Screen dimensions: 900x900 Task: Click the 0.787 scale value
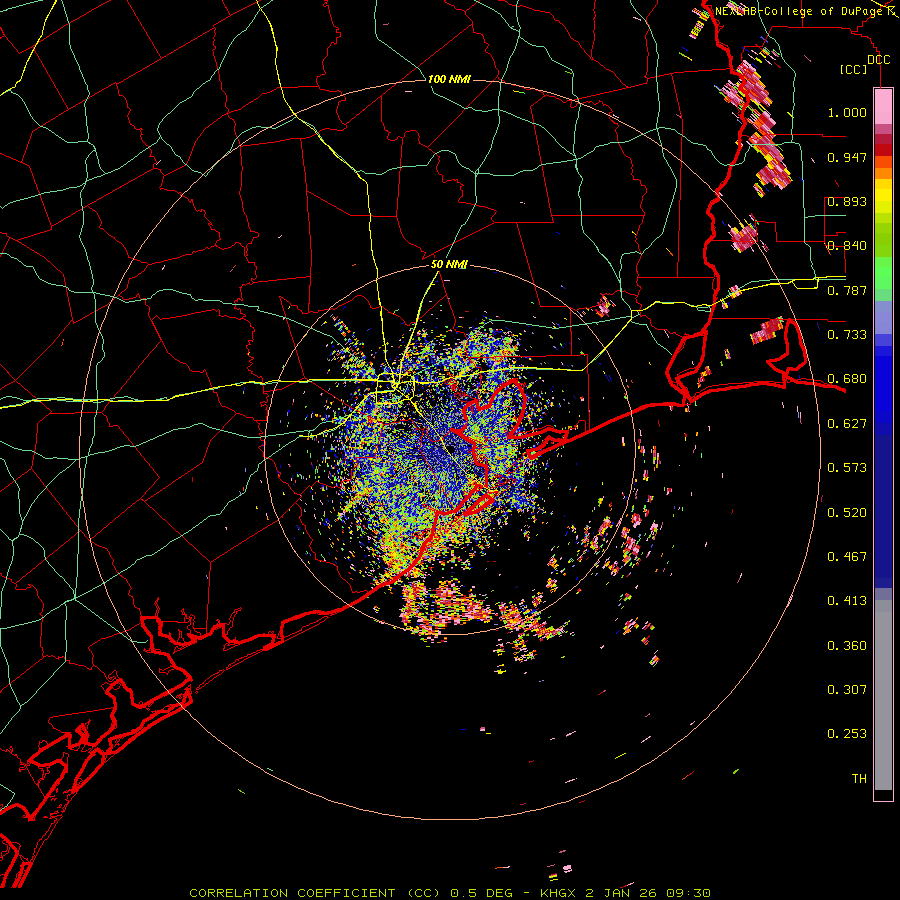[x=847, y=290]
